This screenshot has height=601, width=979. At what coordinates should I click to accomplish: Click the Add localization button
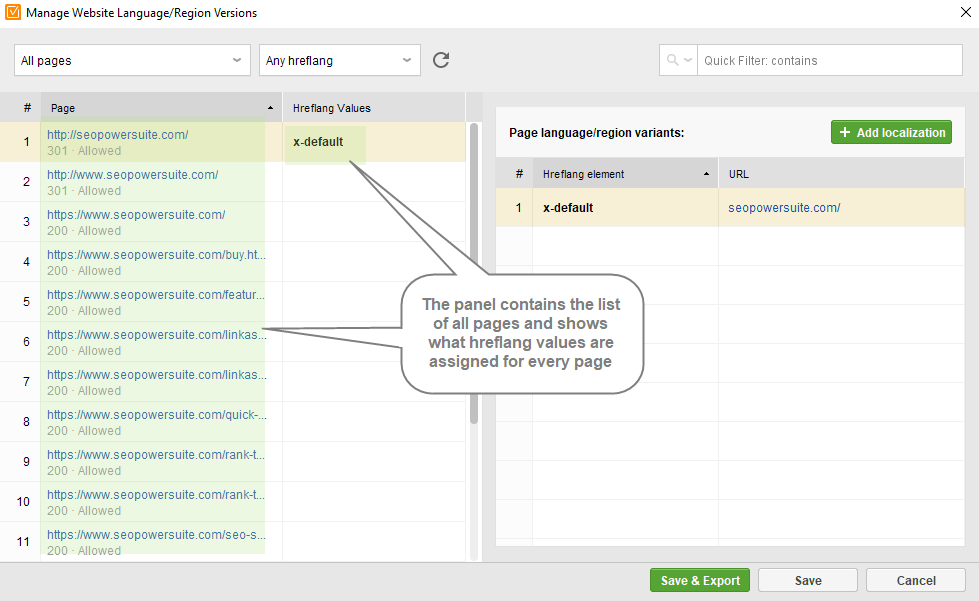[x=891, y=132]
